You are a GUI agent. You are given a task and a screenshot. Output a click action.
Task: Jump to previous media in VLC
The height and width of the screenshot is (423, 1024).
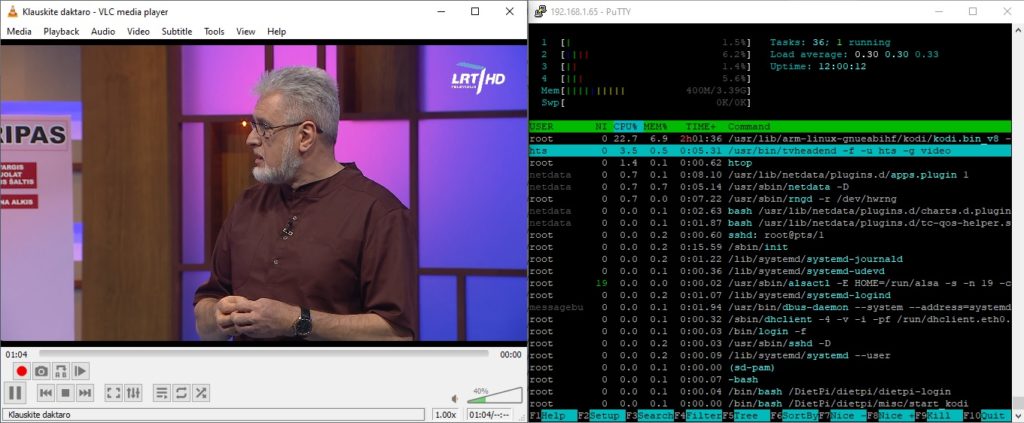pos(46,393)
